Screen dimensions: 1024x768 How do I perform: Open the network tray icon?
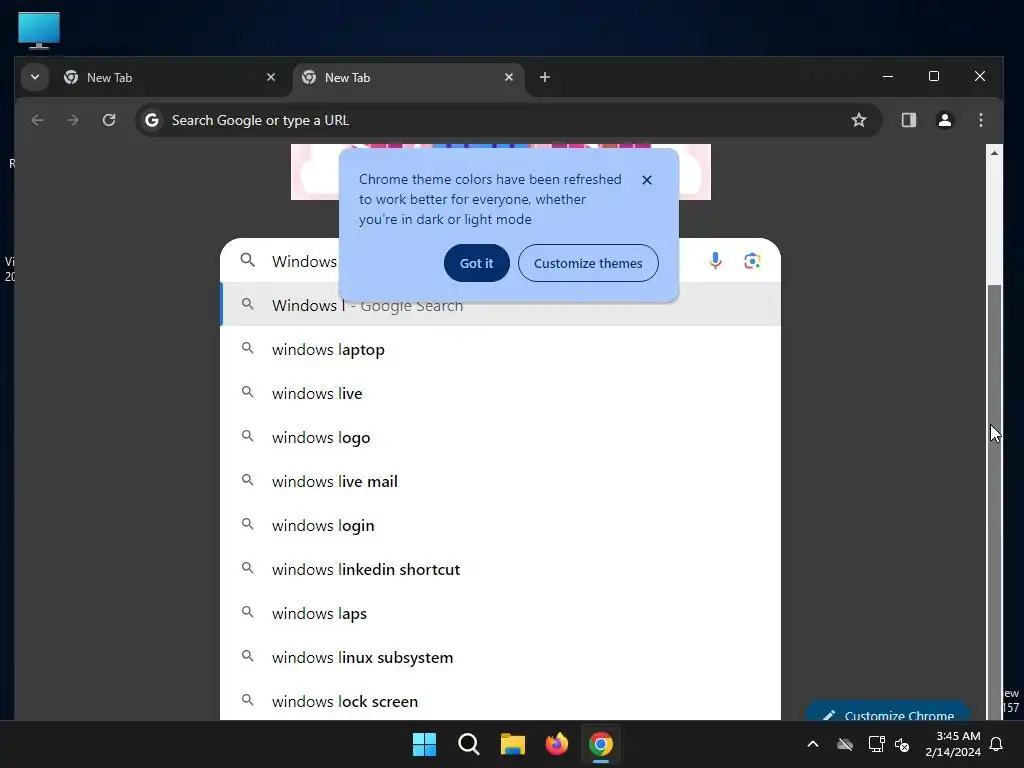[876, 744]
